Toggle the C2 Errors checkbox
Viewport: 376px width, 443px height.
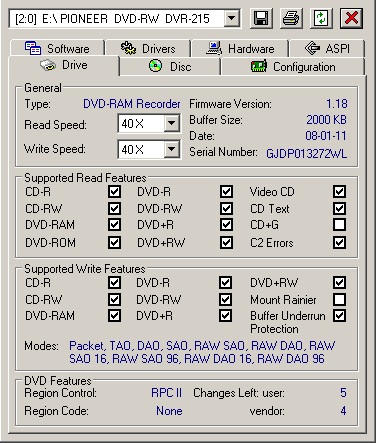pyautogui.click(x=339, y=242)
